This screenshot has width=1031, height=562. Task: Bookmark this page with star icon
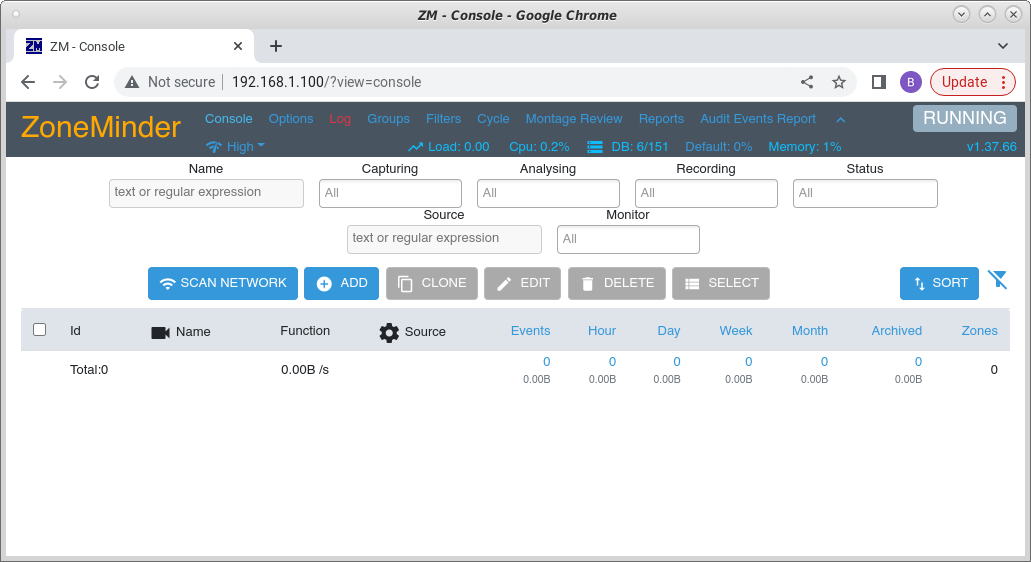click(839, 82)
